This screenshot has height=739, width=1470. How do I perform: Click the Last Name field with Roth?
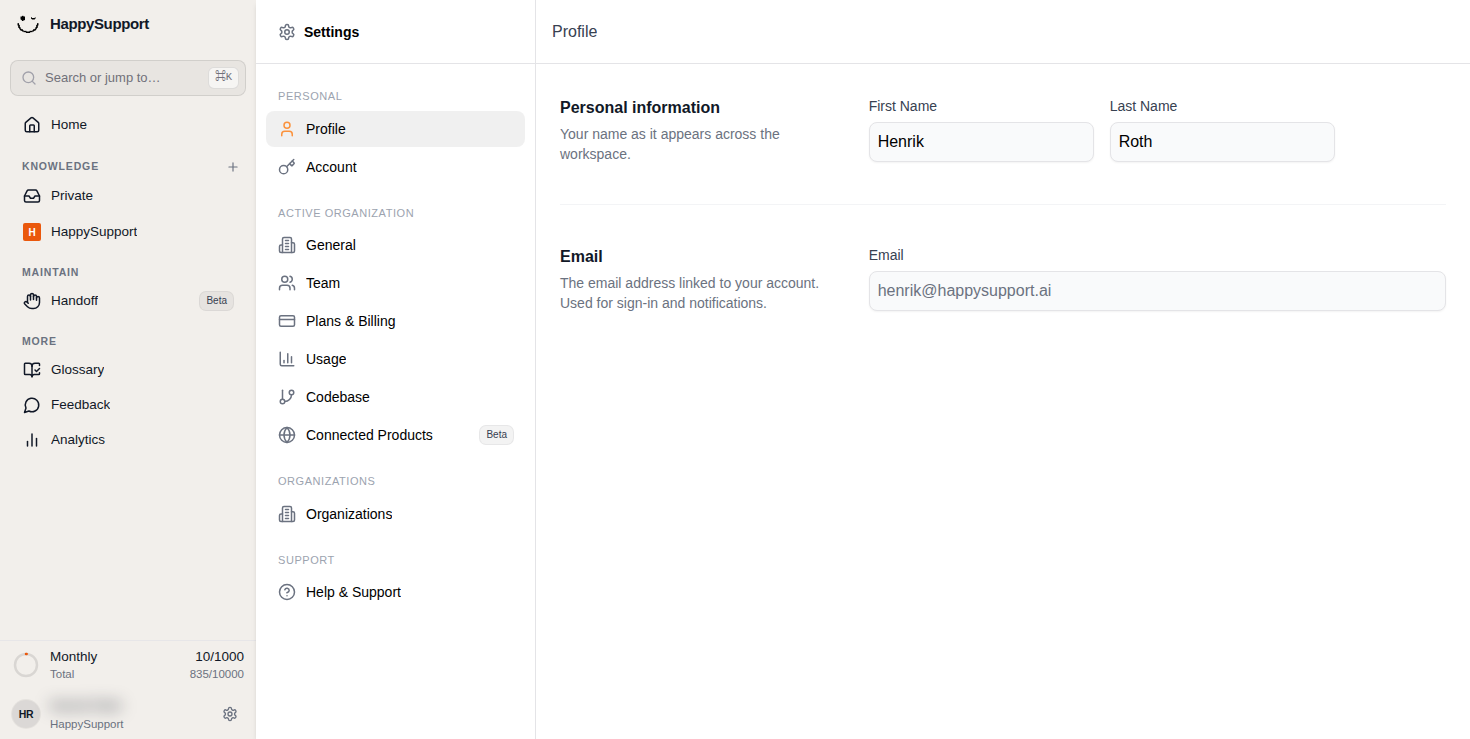pos(1222,142)
